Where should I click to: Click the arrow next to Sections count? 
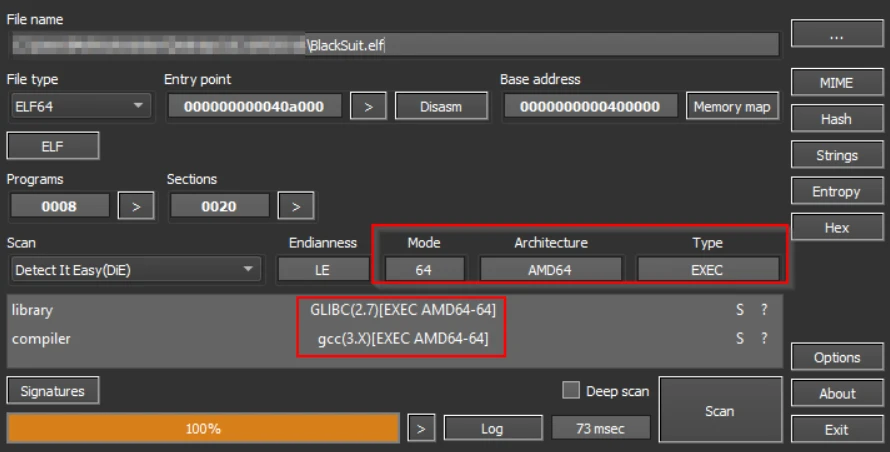(x=295, y=206)
